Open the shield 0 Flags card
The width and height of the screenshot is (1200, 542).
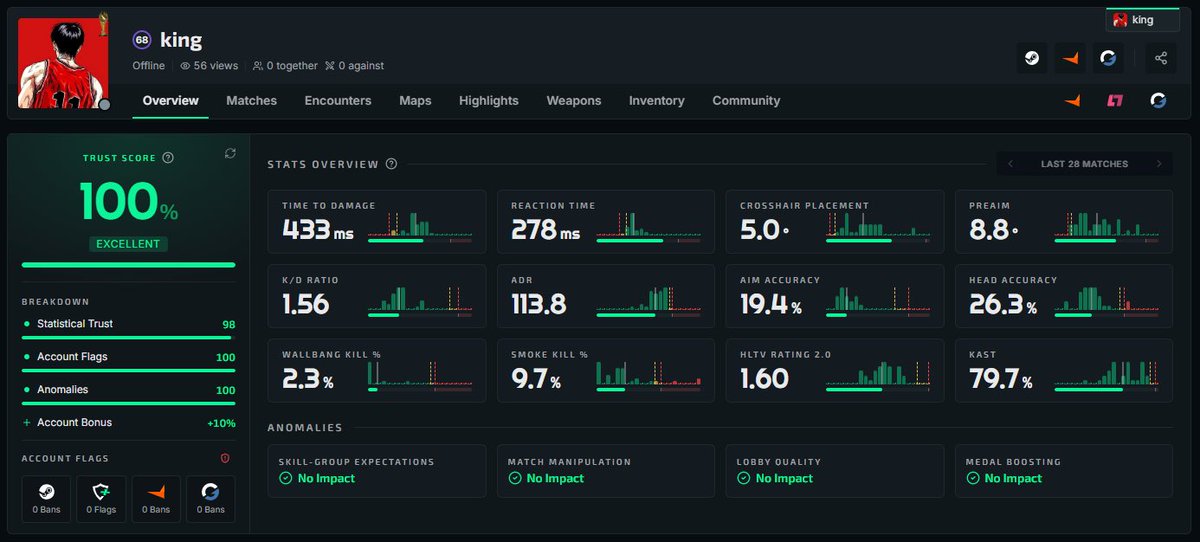pyautogui.click(x=101, y=500)
